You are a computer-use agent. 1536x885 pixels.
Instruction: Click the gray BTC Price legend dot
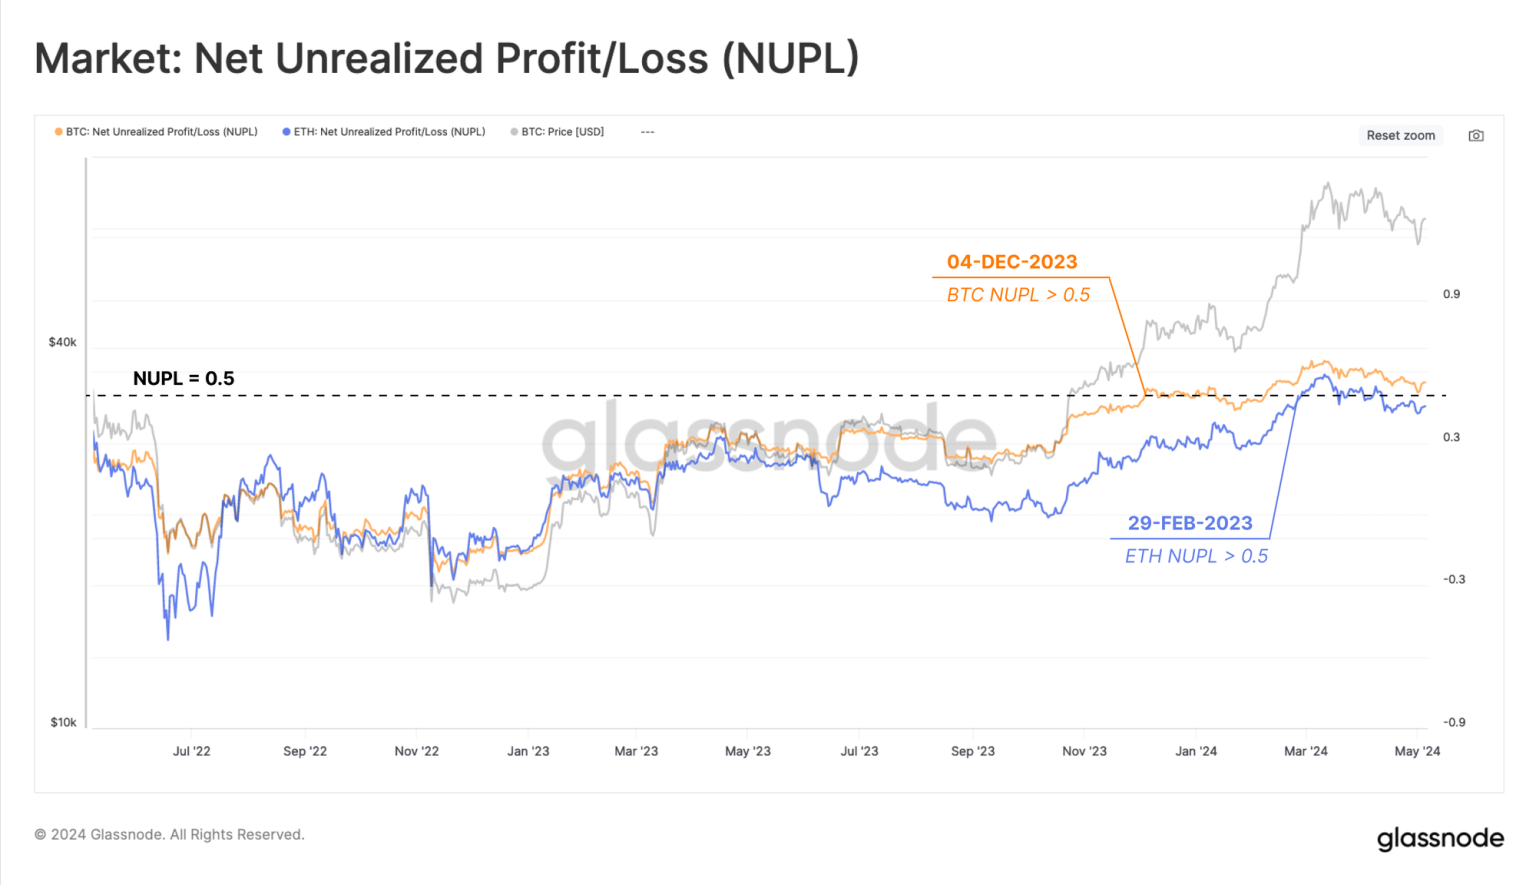pos(514,132)
